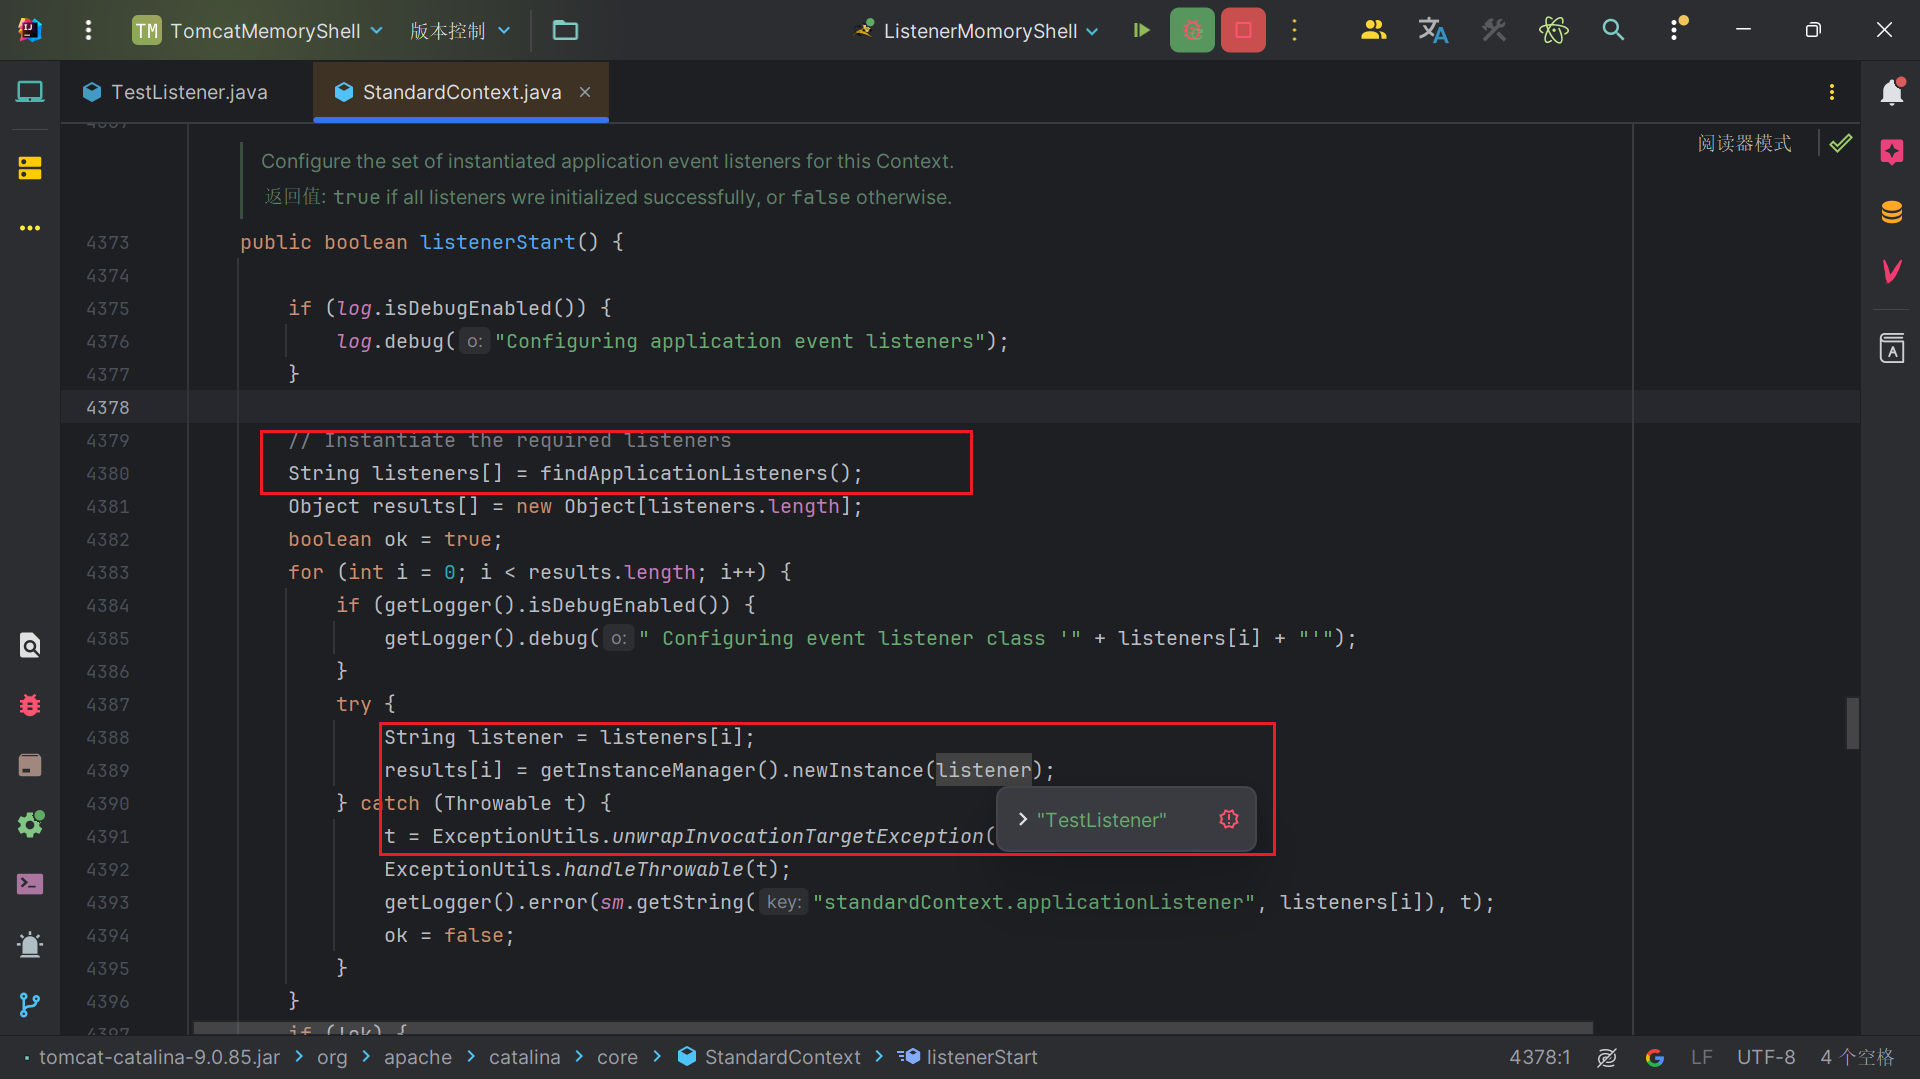
Task: Switch to the TestListener.java tab
Action: coord(176,92)
